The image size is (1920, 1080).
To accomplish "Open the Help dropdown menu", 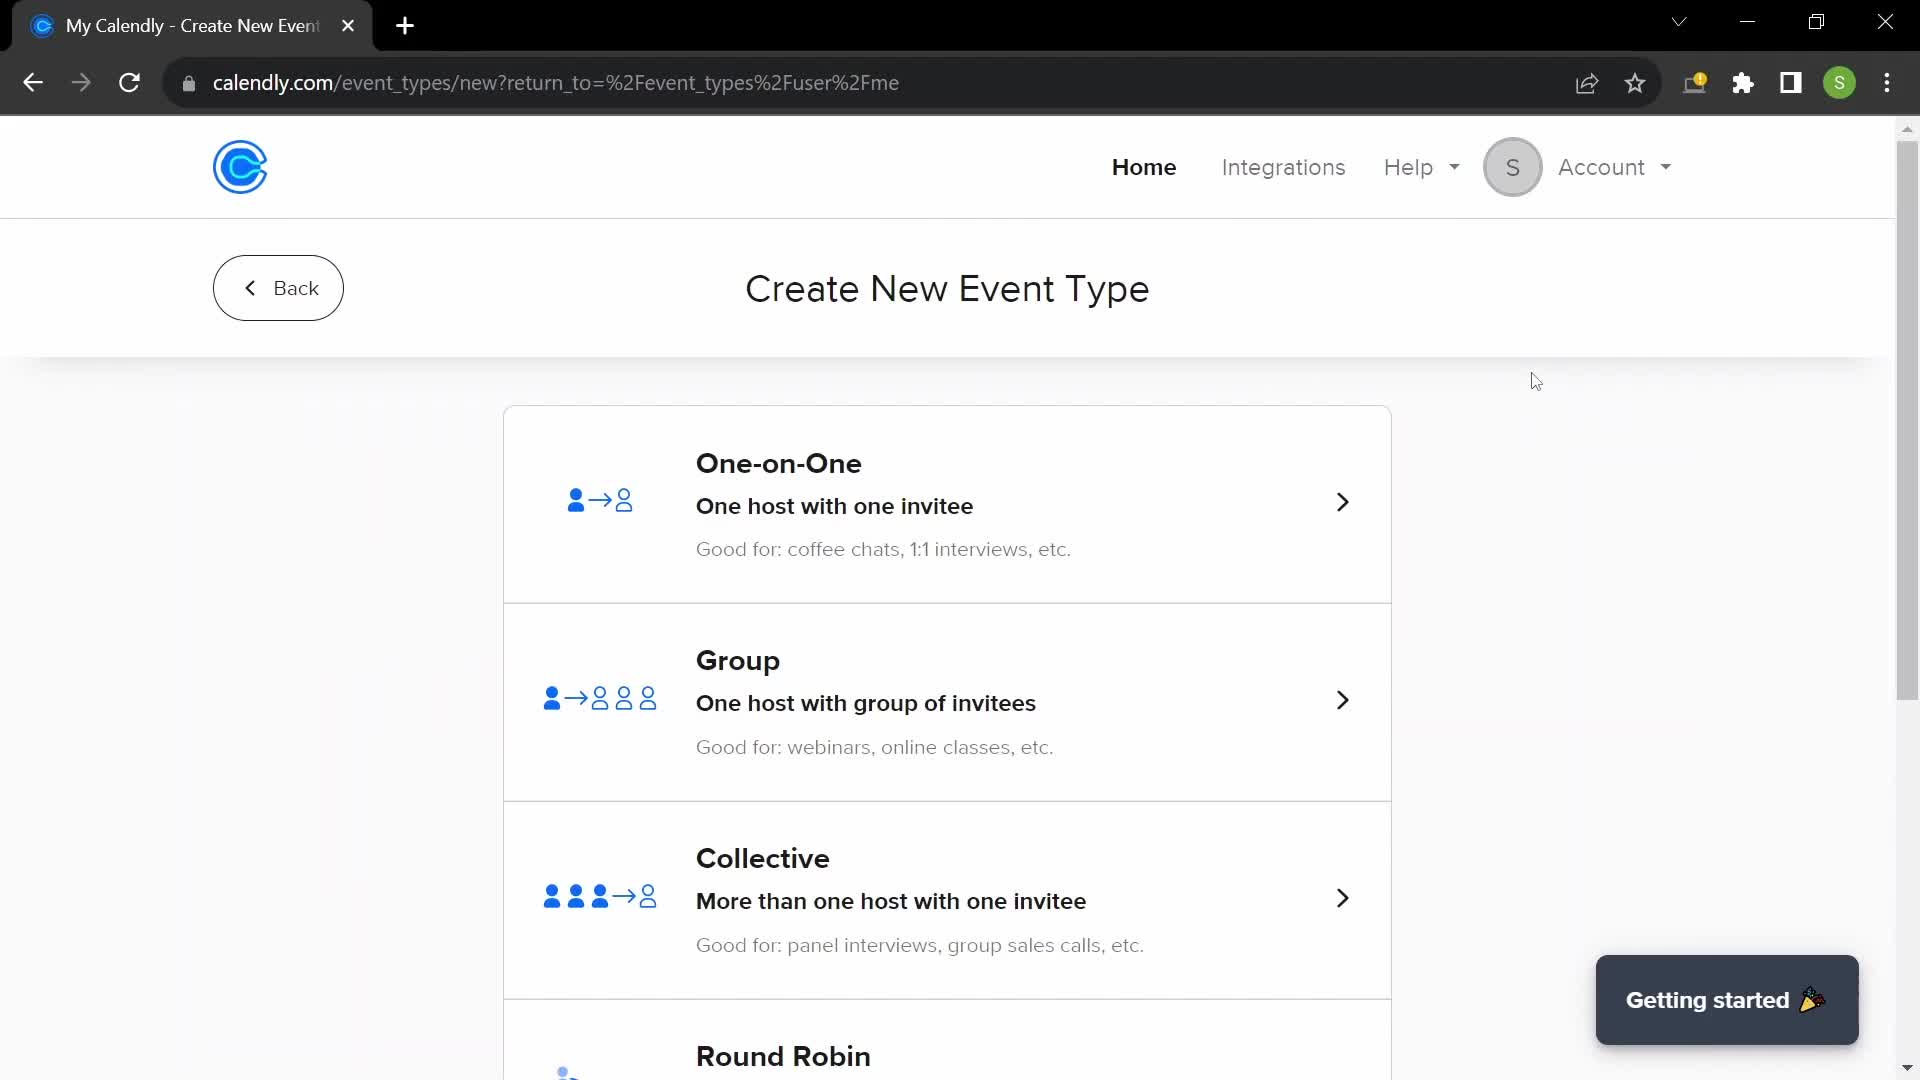I will (x=1422, y=167).
